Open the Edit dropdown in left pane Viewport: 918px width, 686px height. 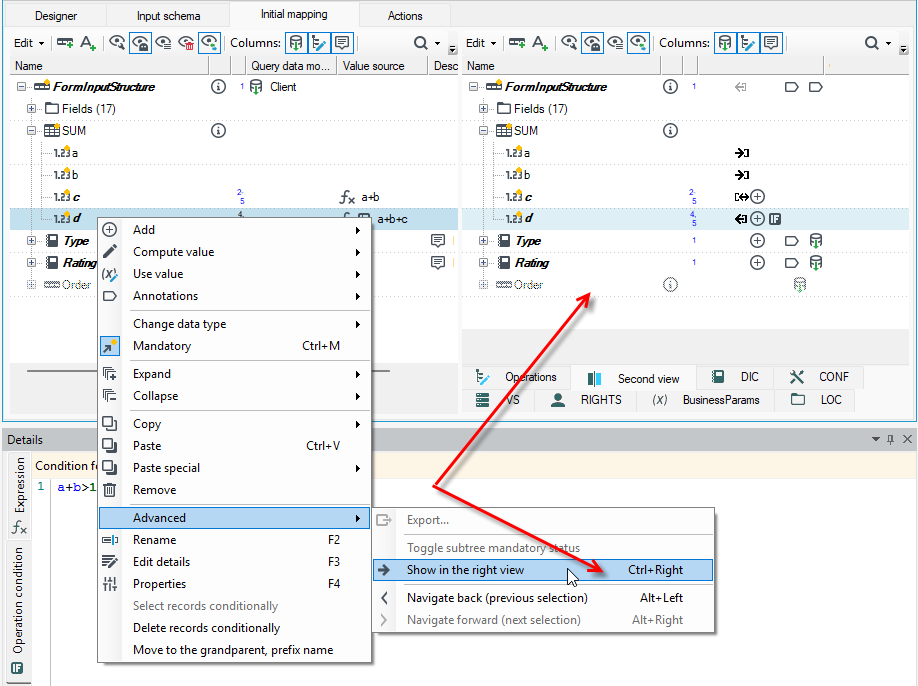[29, 43]
